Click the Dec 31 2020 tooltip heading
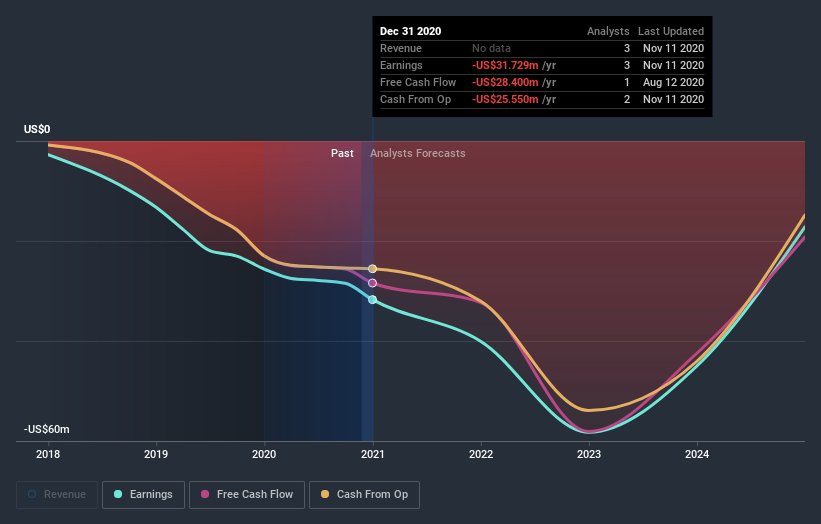821x524 pixels. 410,31
